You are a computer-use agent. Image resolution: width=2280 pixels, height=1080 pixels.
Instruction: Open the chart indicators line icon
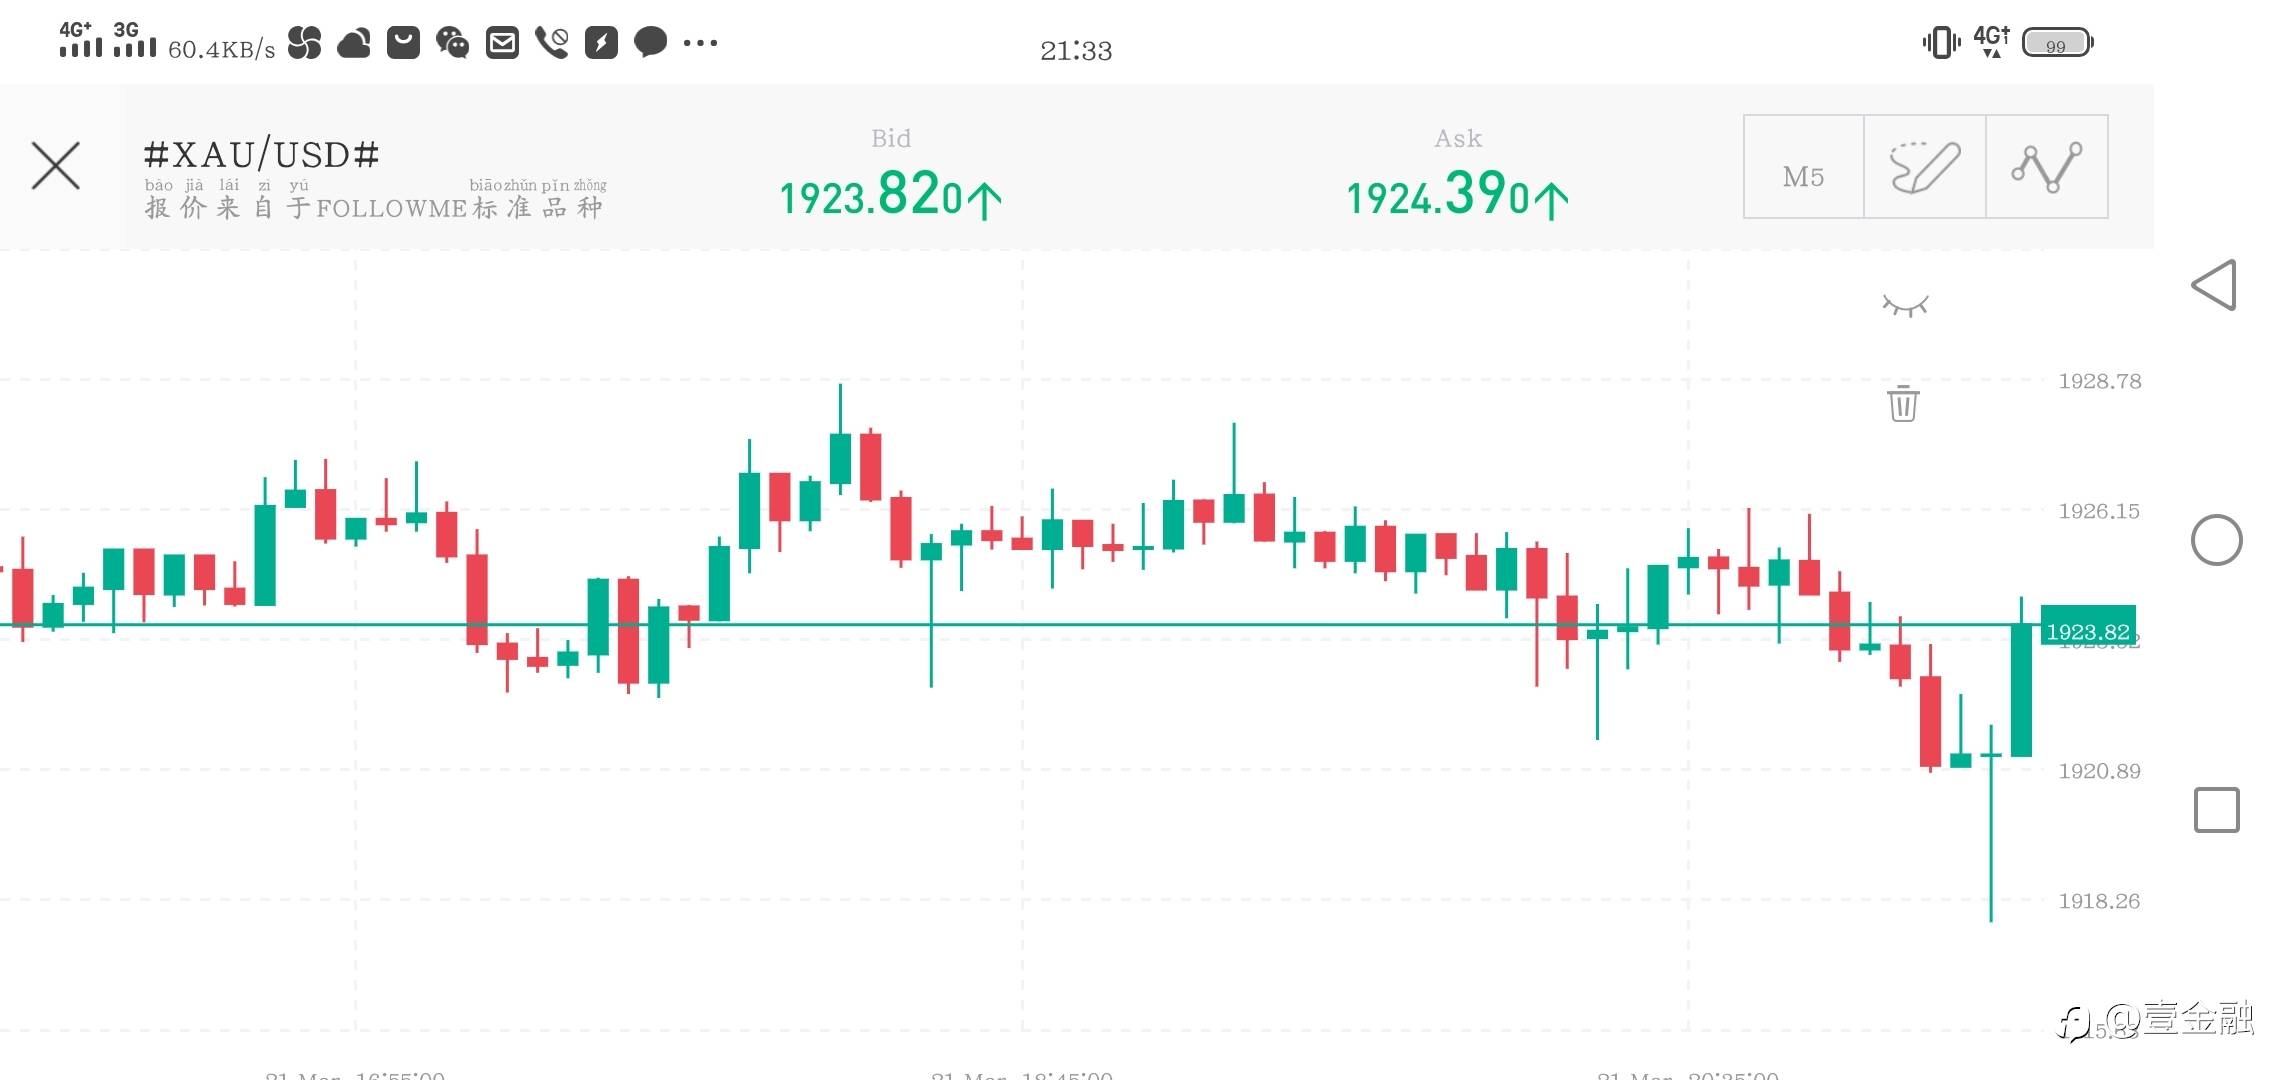(x=2047, y=167)
